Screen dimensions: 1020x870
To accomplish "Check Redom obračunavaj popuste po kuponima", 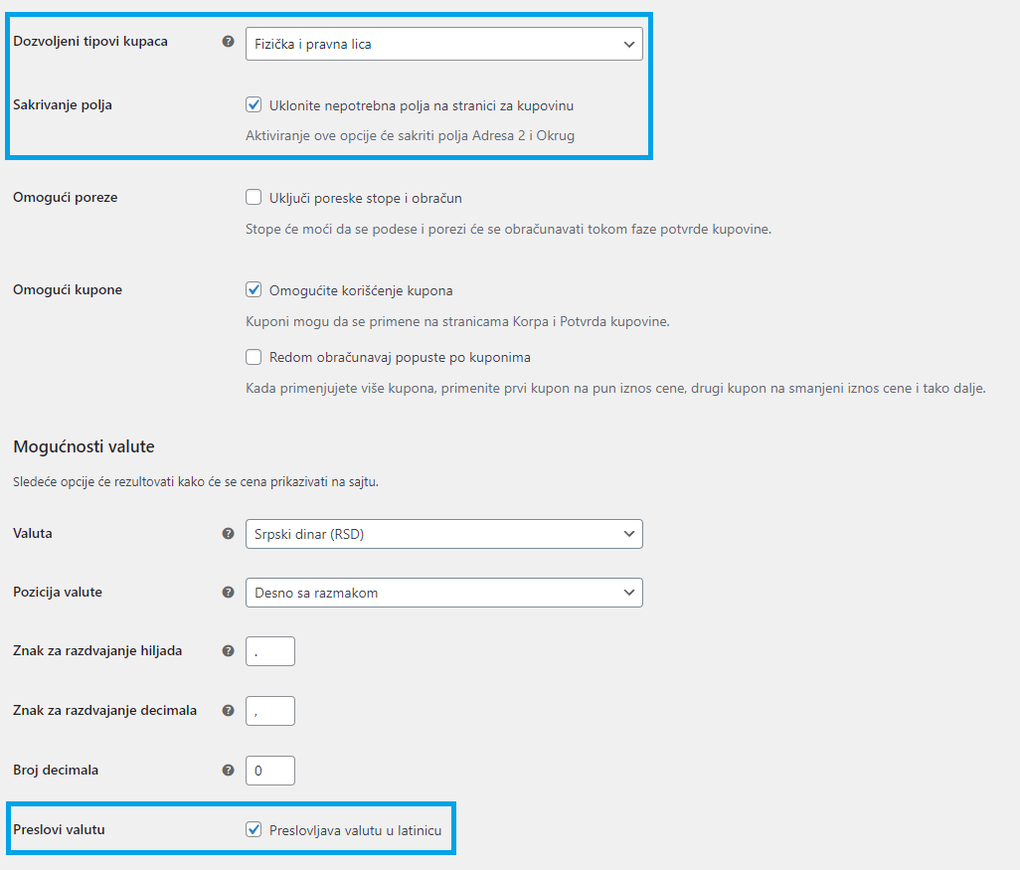I will click(x=254, y=357).
